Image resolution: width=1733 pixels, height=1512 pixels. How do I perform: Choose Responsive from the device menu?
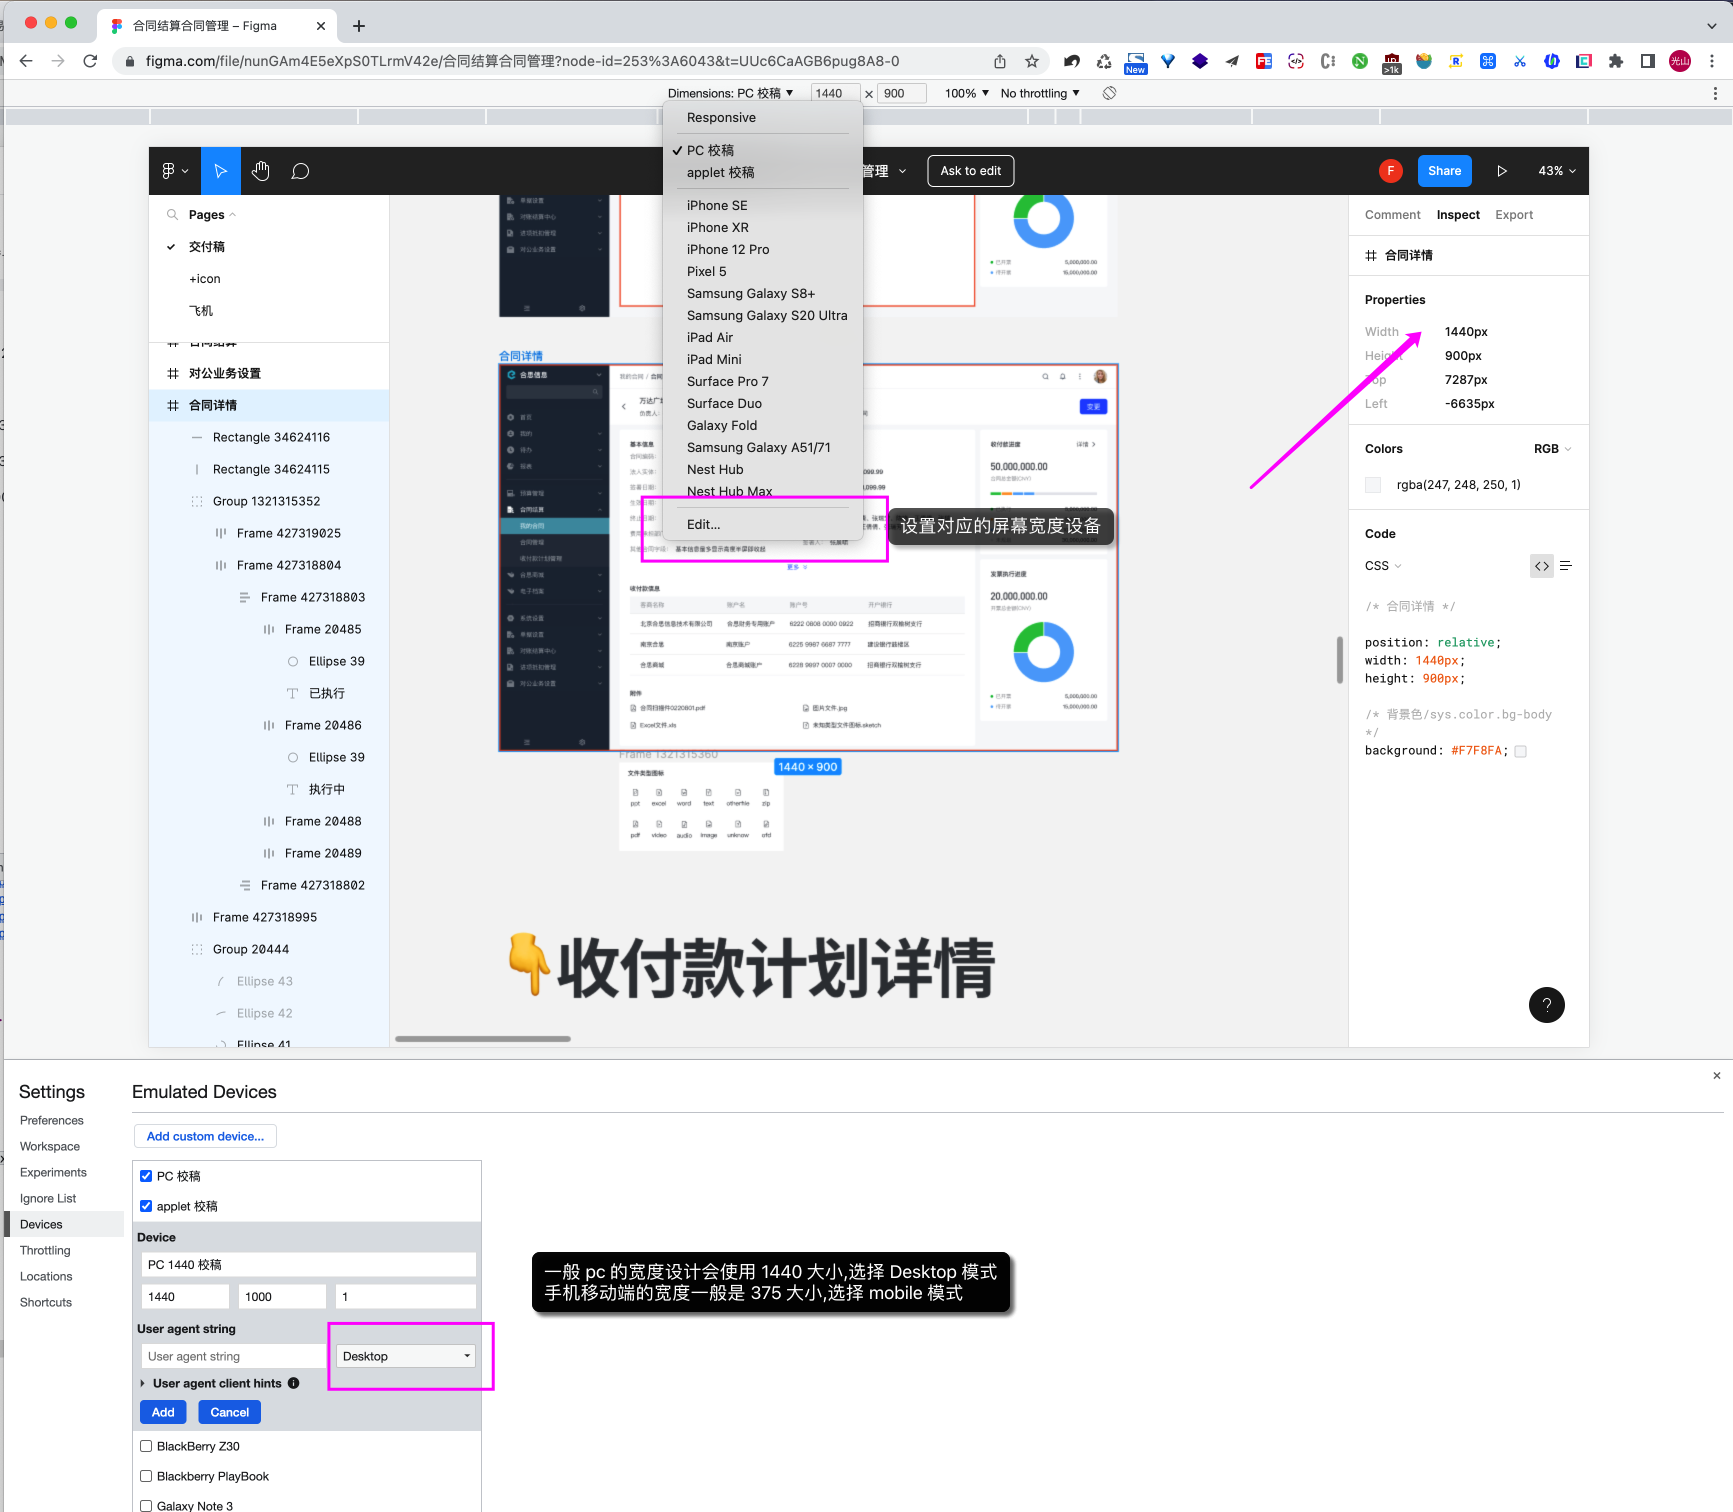point(722,118)
